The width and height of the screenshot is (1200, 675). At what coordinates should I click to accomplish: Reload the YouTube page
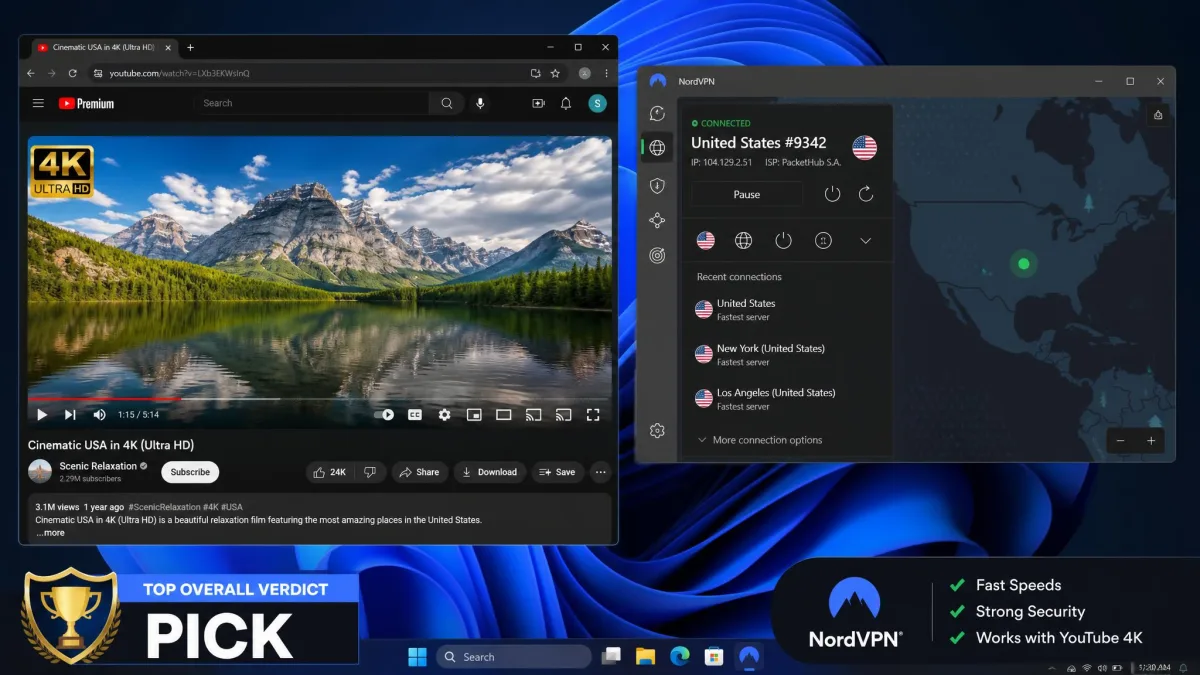coord(73,73)
